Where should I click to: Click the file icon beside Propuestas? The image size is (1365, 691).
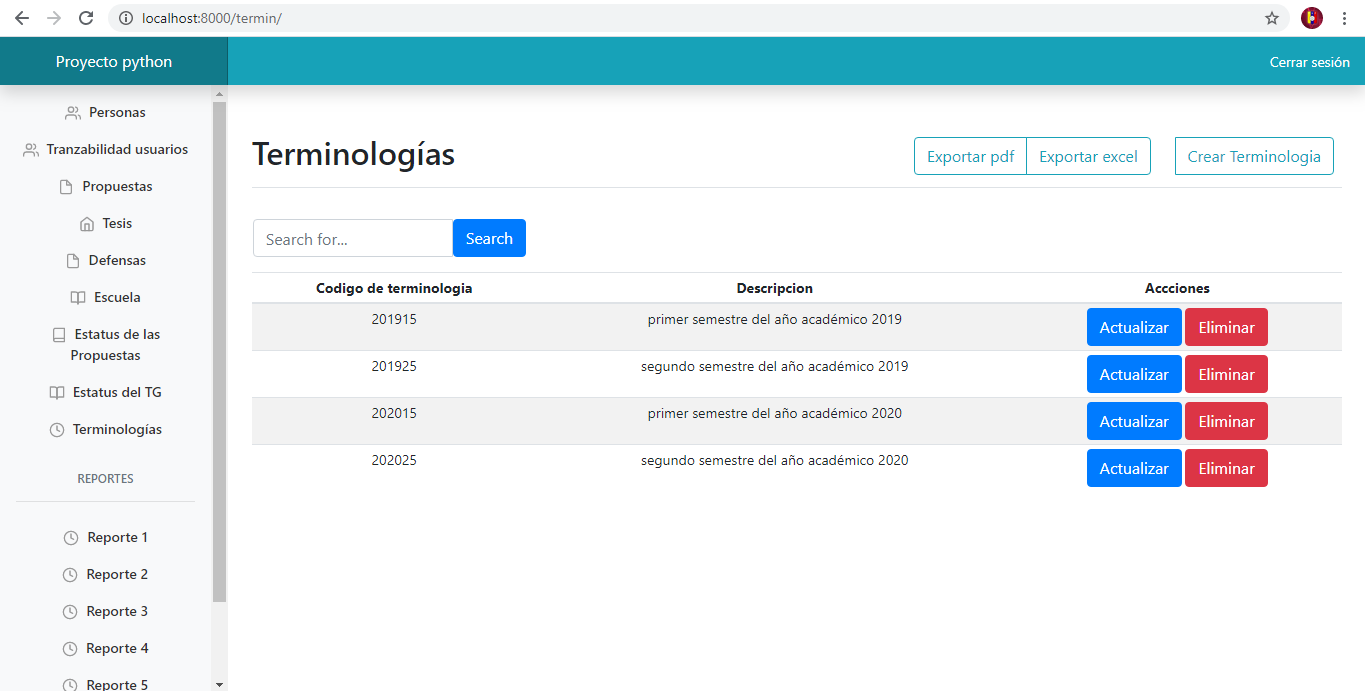pos(66,187)
